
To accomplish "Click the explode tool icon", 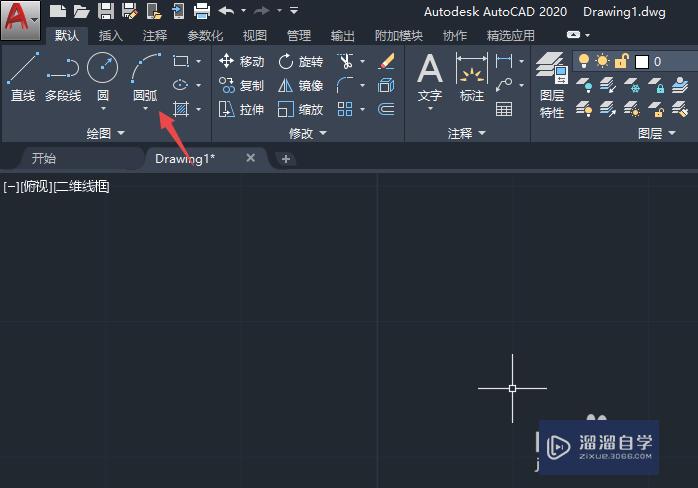I will [386, 85].
